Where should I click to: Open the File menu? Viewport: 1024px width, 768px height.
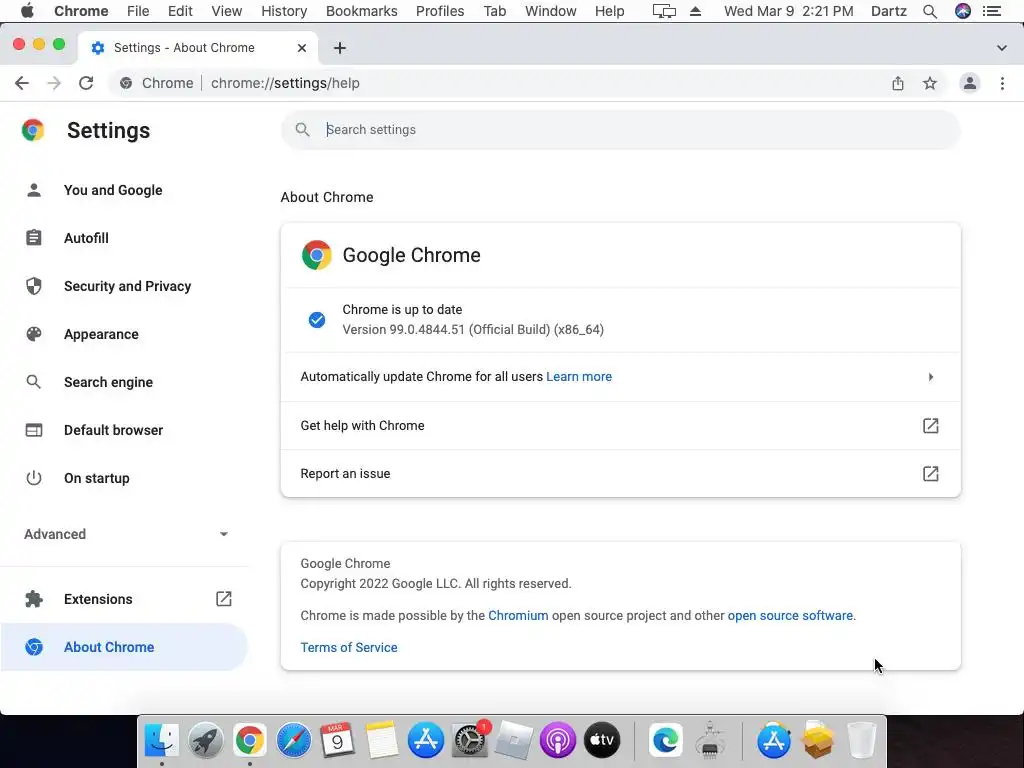point(138,11)
